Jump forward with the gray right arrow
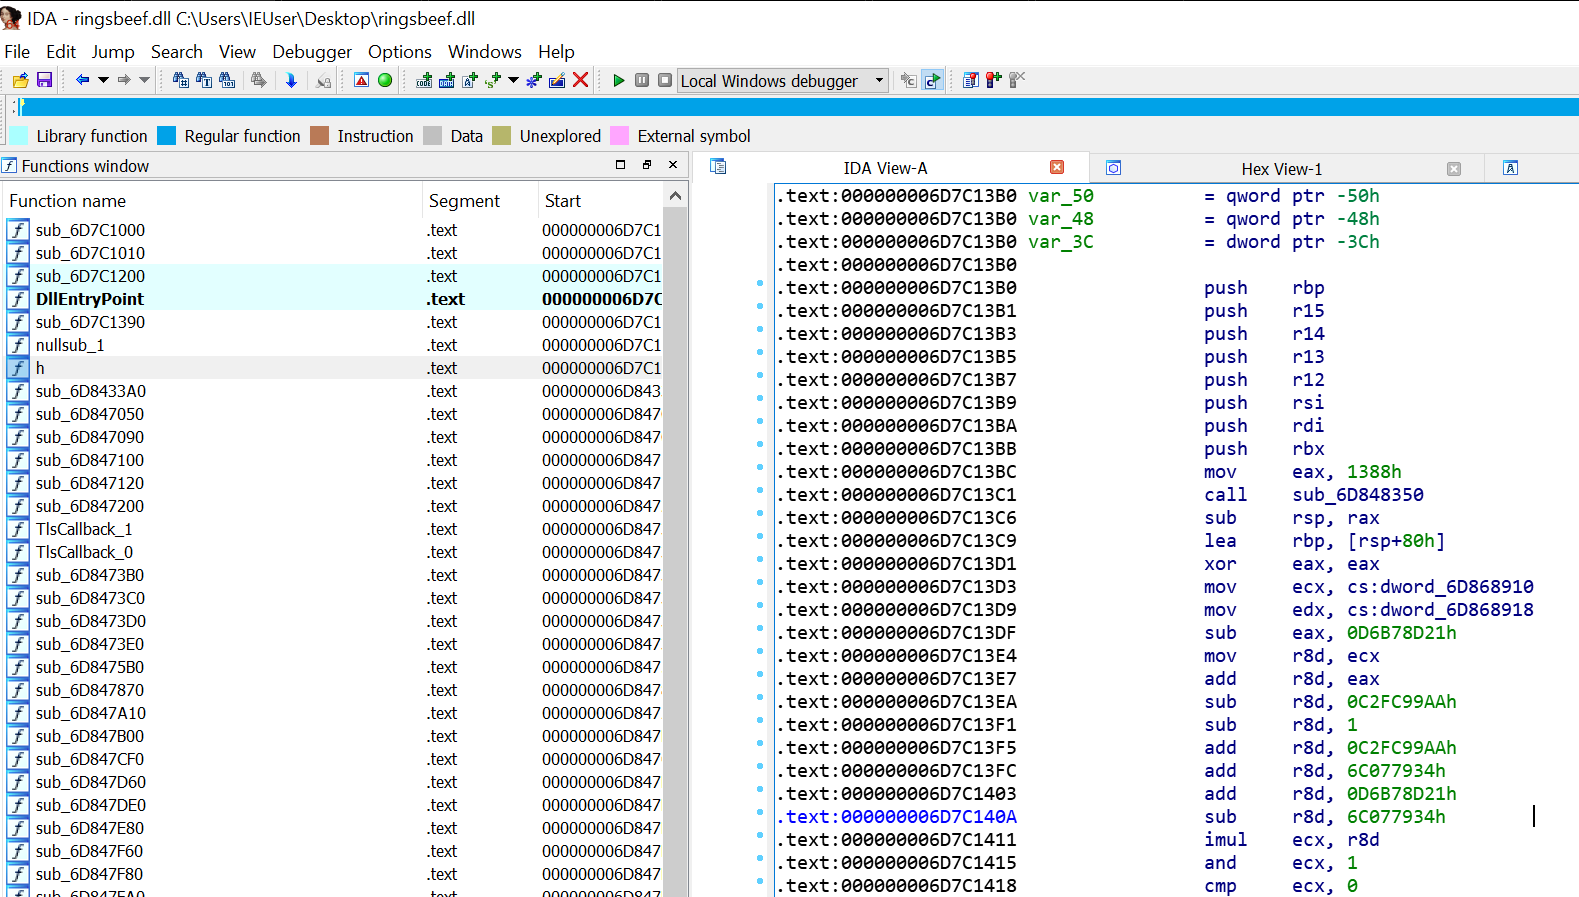 tap(124, 80)
